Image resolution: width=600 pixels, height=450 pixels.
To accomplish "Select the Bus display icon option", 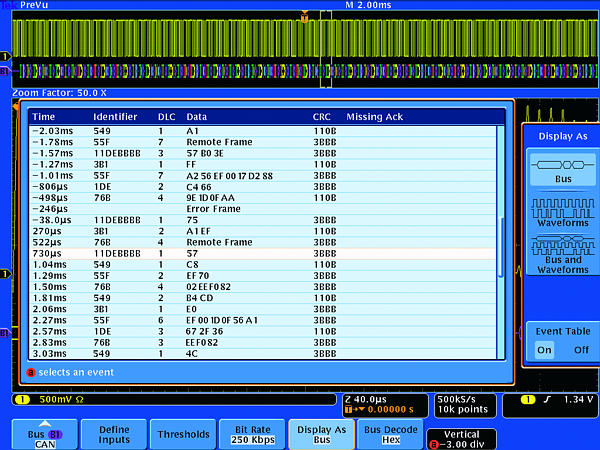I will point(560,166).
